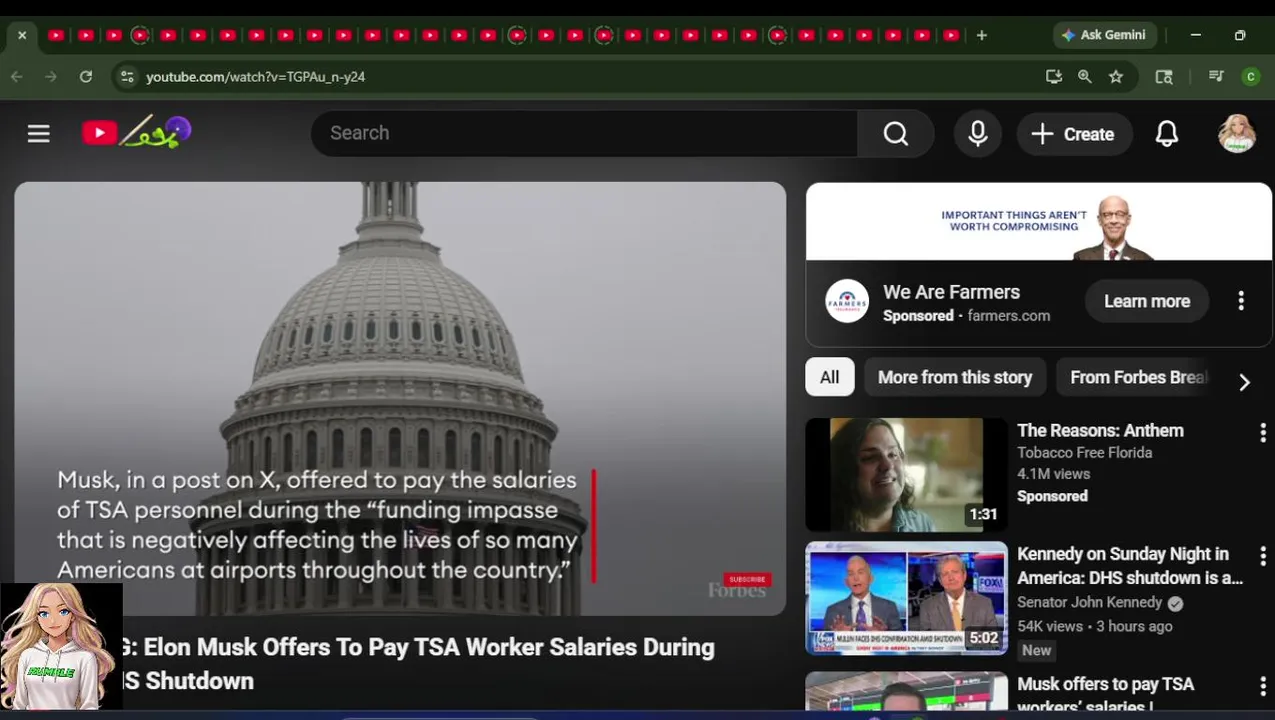View site information icon beside URL
The image size is (1275, 720).
pyautogui.click(x=125, y=76)
